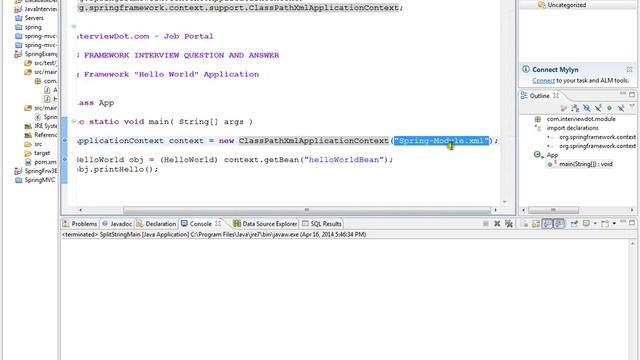The height and width of the screenshot is (360, 640).
Task: Toggle show console on standard output
Action: pos(547,224)
